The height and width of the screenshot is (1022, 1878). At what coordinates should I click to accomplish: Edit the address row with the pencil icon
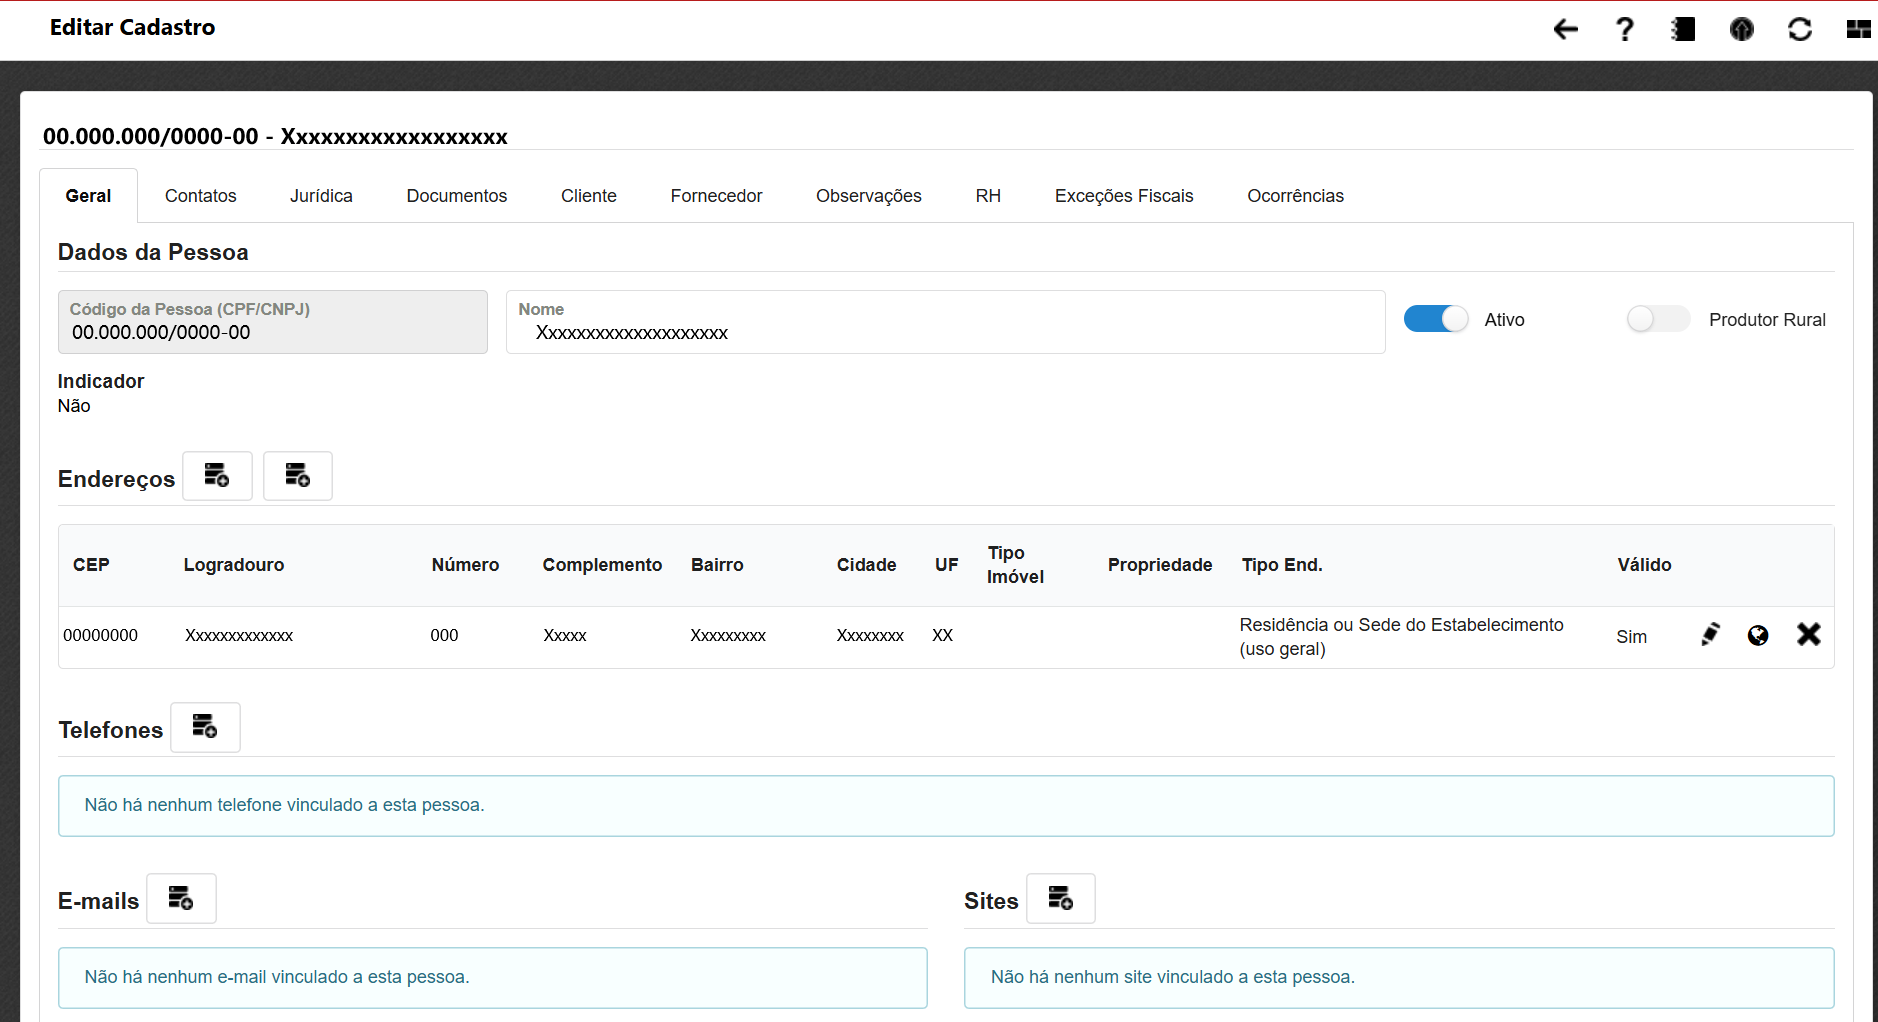pos(1710,635)
